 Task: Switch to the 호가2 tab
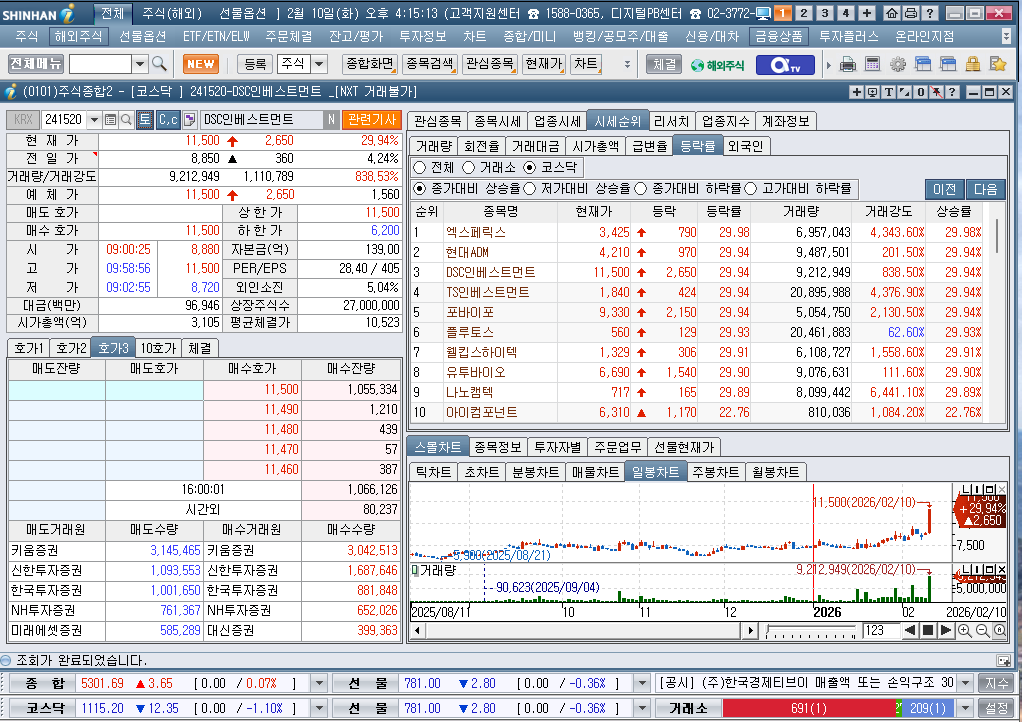coord(71,348)
